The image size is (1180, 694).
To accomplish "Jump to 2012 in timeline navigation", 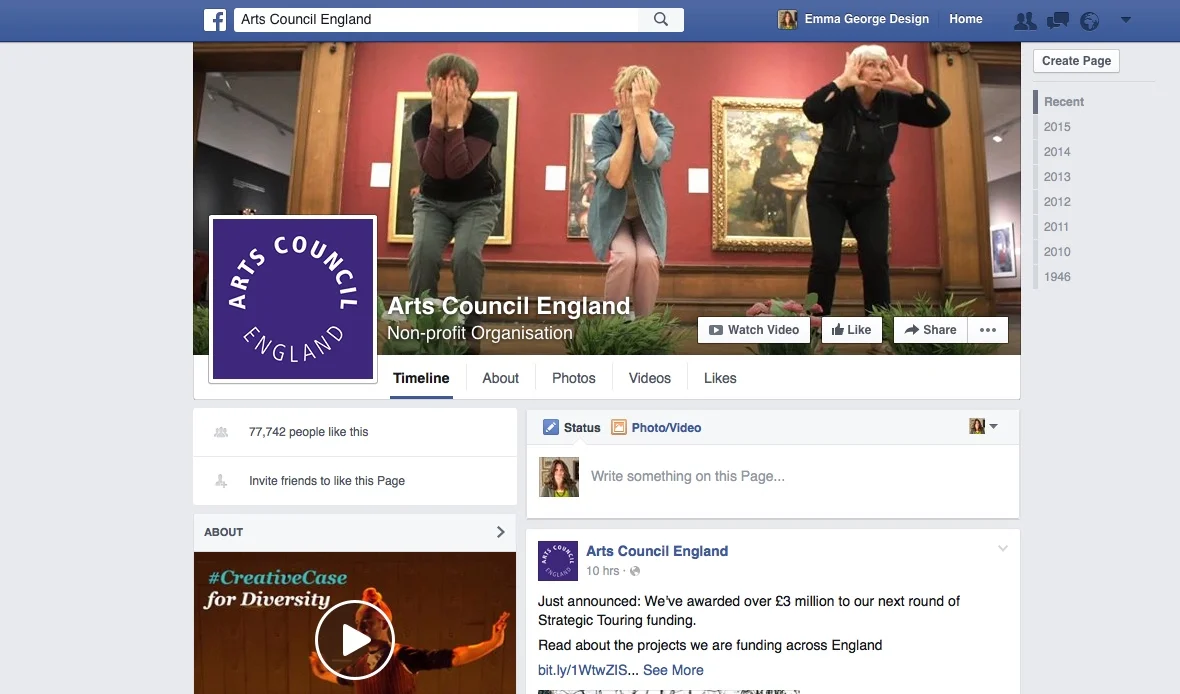I will pyautogui.click(x=1057, y=201).
